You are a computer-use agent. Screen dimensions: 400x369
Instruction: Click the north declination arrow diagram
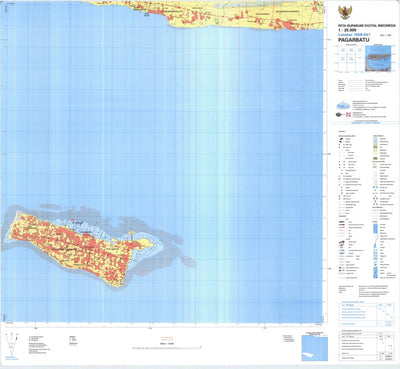click(x=12, y=343)
